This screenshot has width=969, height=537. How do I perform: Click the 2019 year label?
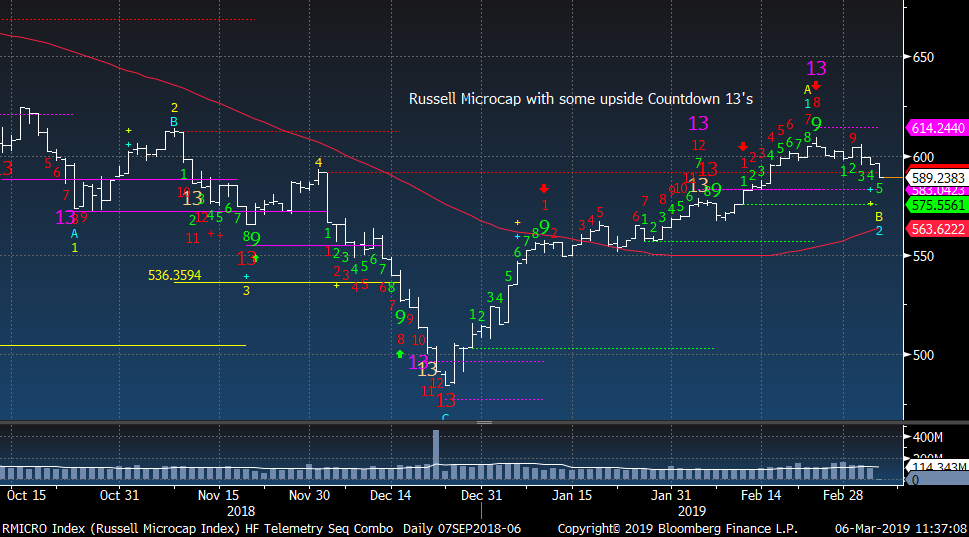[692, 511]
